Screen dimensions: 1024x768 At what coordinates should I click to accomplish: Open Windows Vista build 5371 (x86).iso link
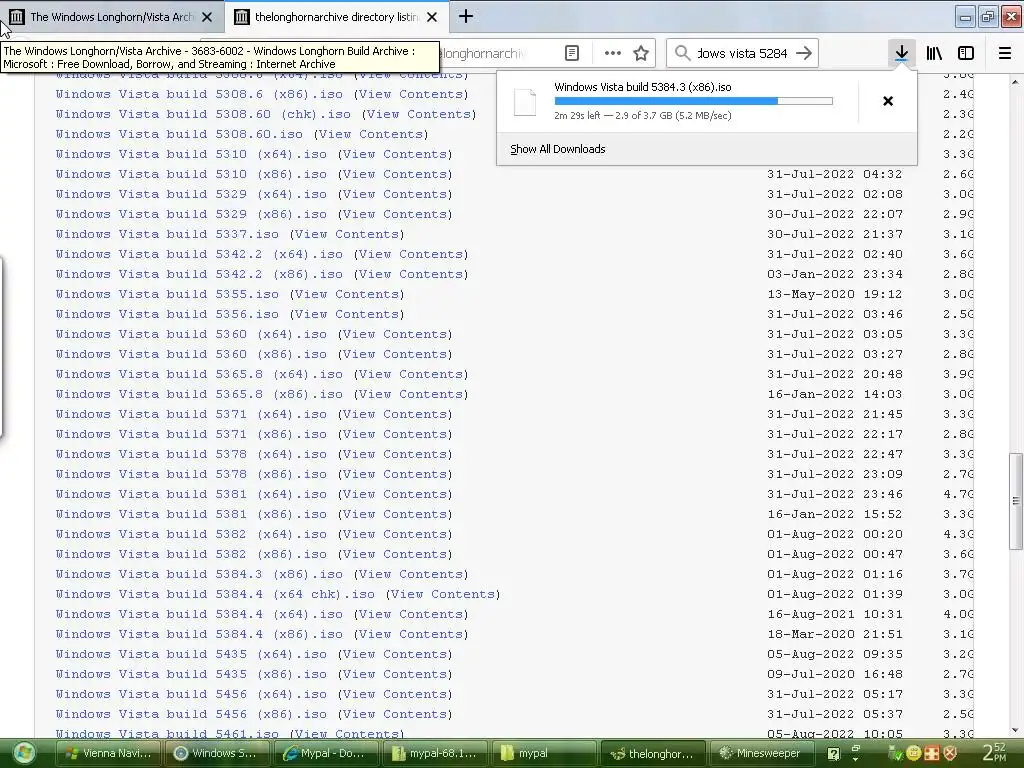coord(191,434)
